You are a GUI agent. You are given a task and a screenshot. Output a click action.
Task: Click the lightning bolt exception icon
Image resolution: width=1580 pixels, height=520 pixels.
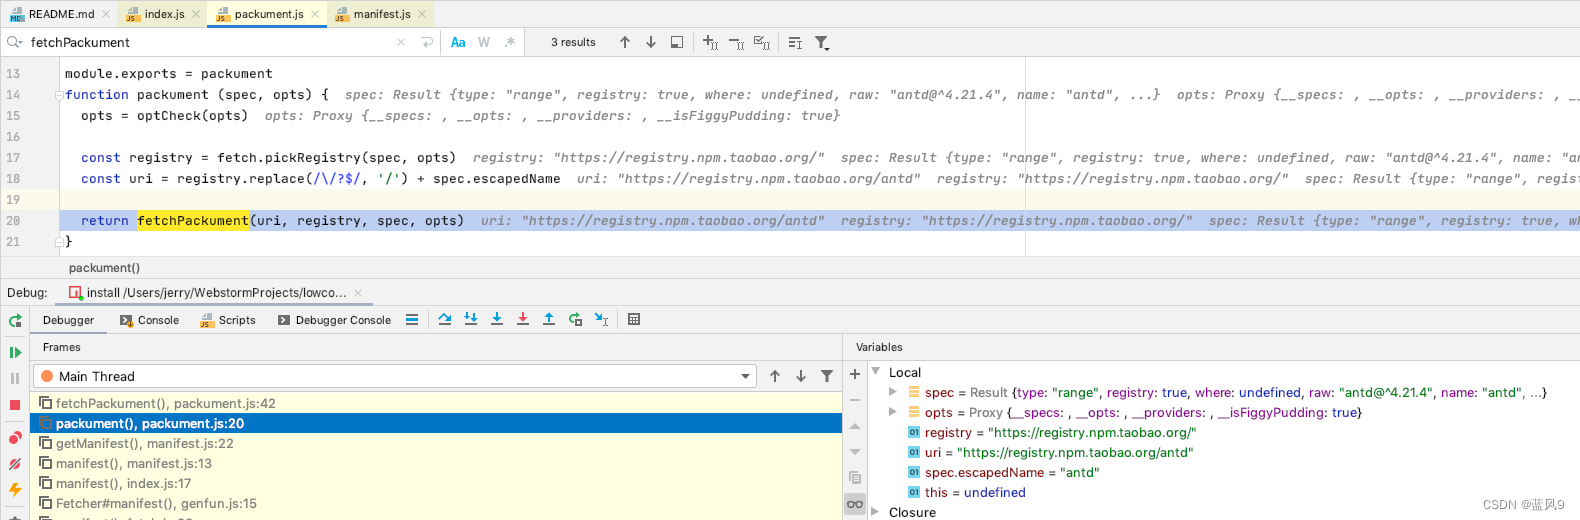tap(15, 490)
